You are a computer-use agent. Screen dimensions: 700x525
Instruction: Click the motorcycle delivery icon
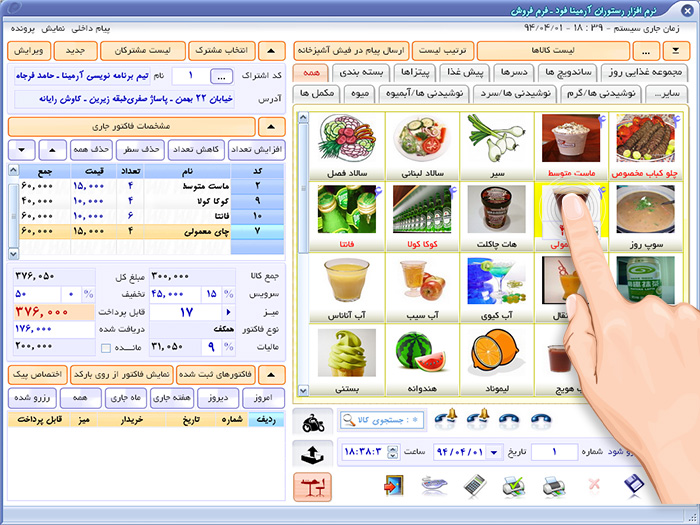click(313, 422)
